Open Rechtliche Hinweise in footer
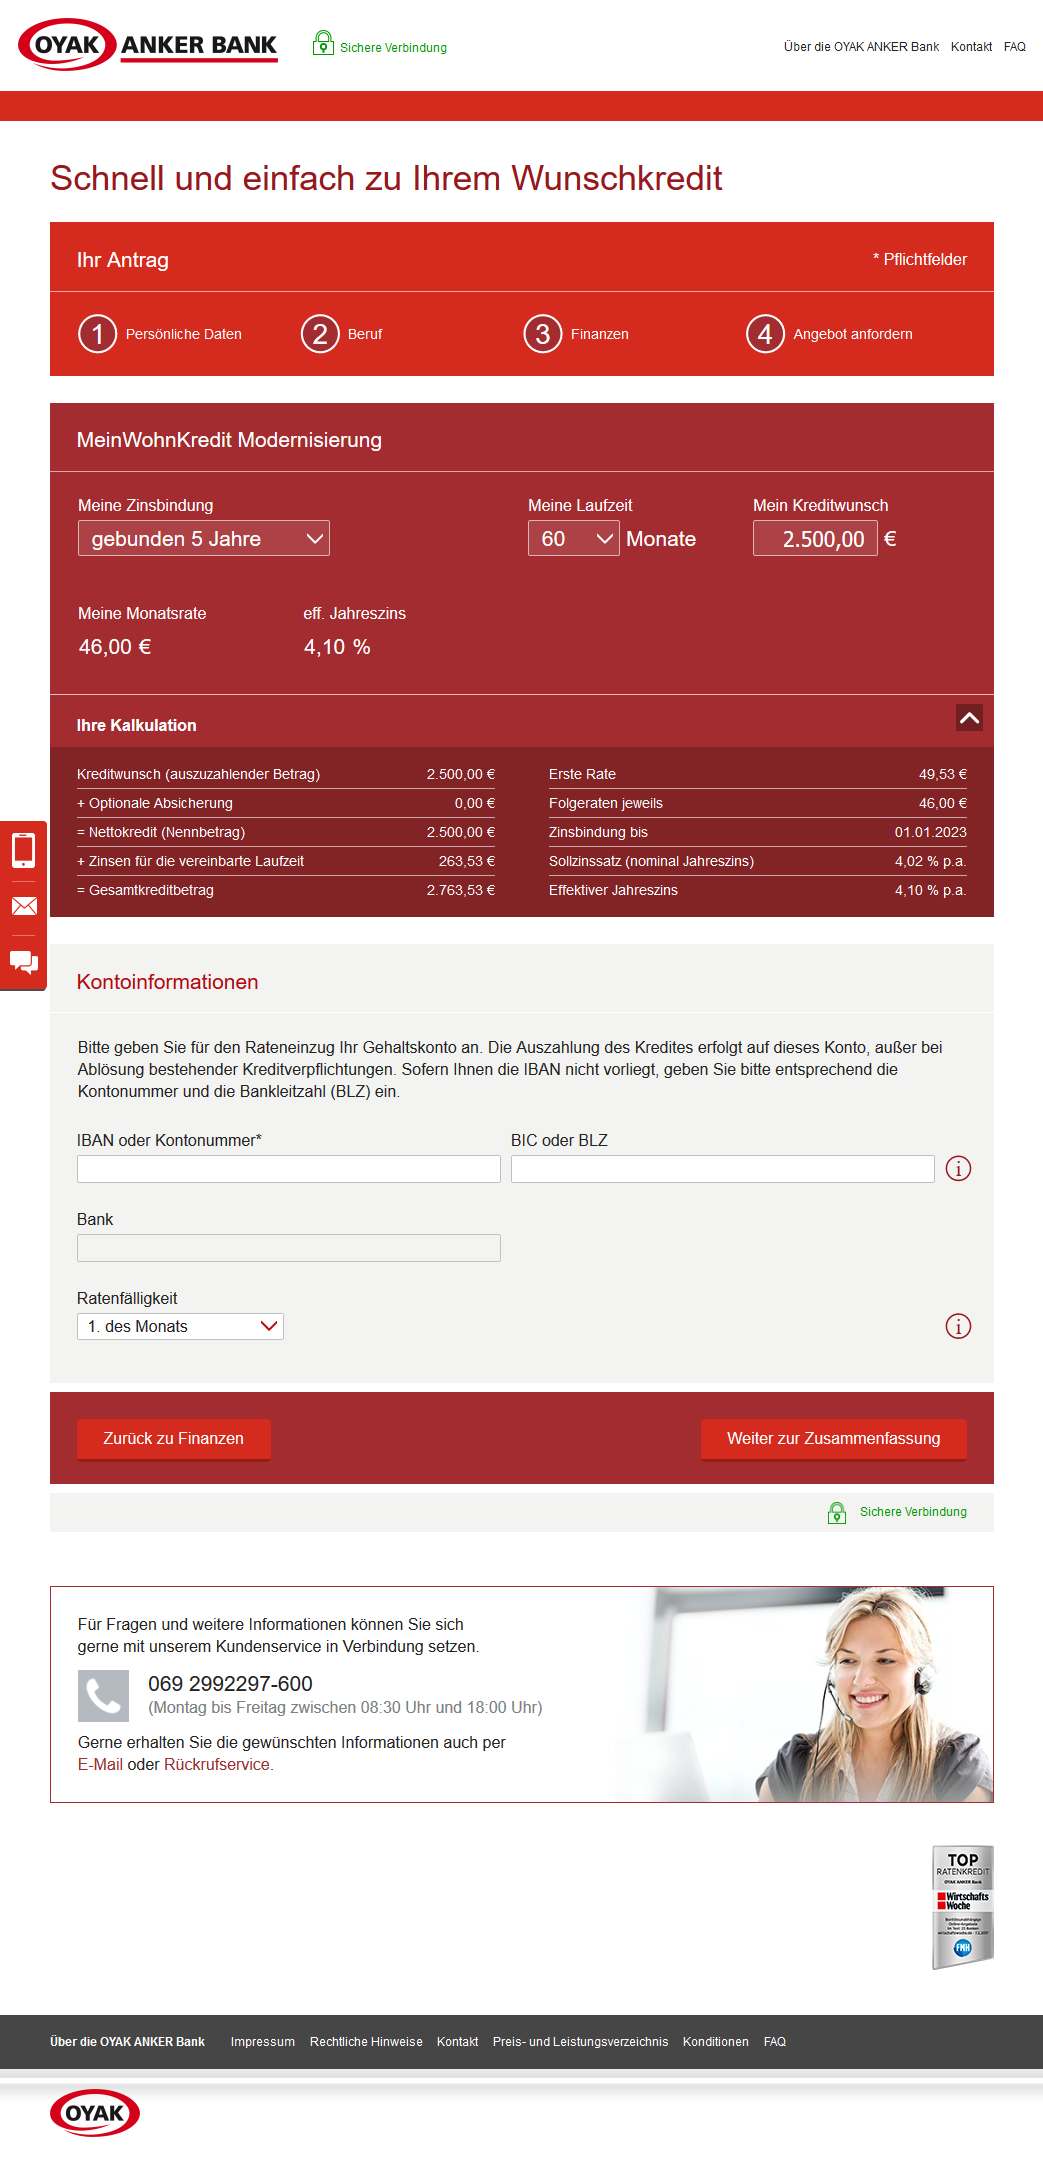 click(366, 2042)
